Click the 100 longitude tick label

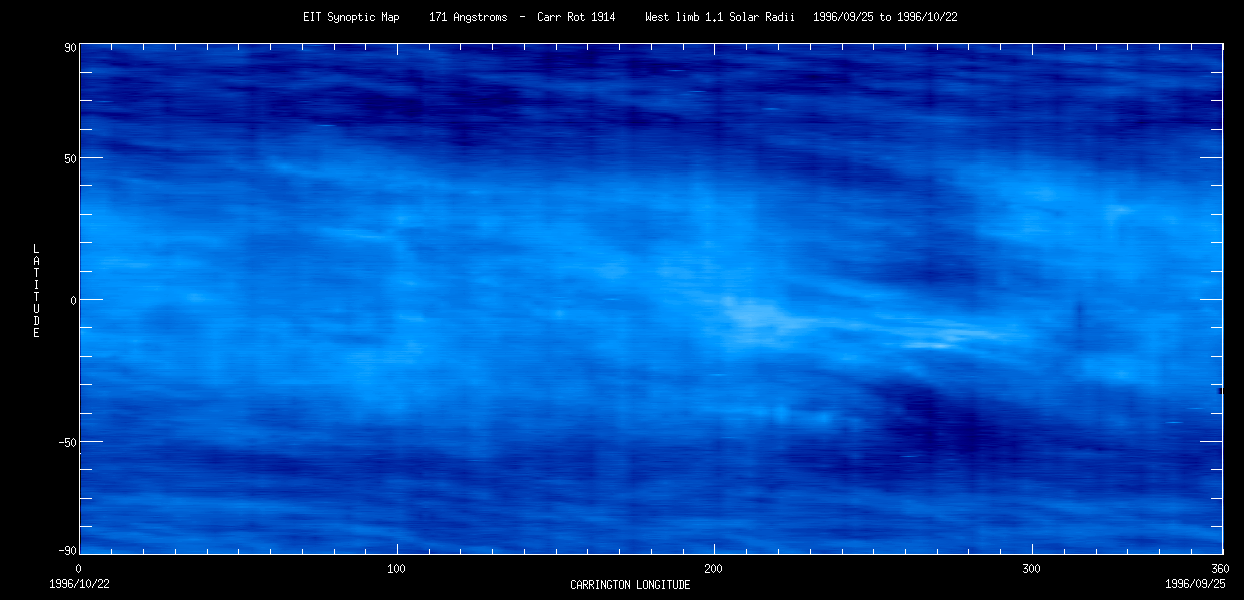tap(396, 569)
